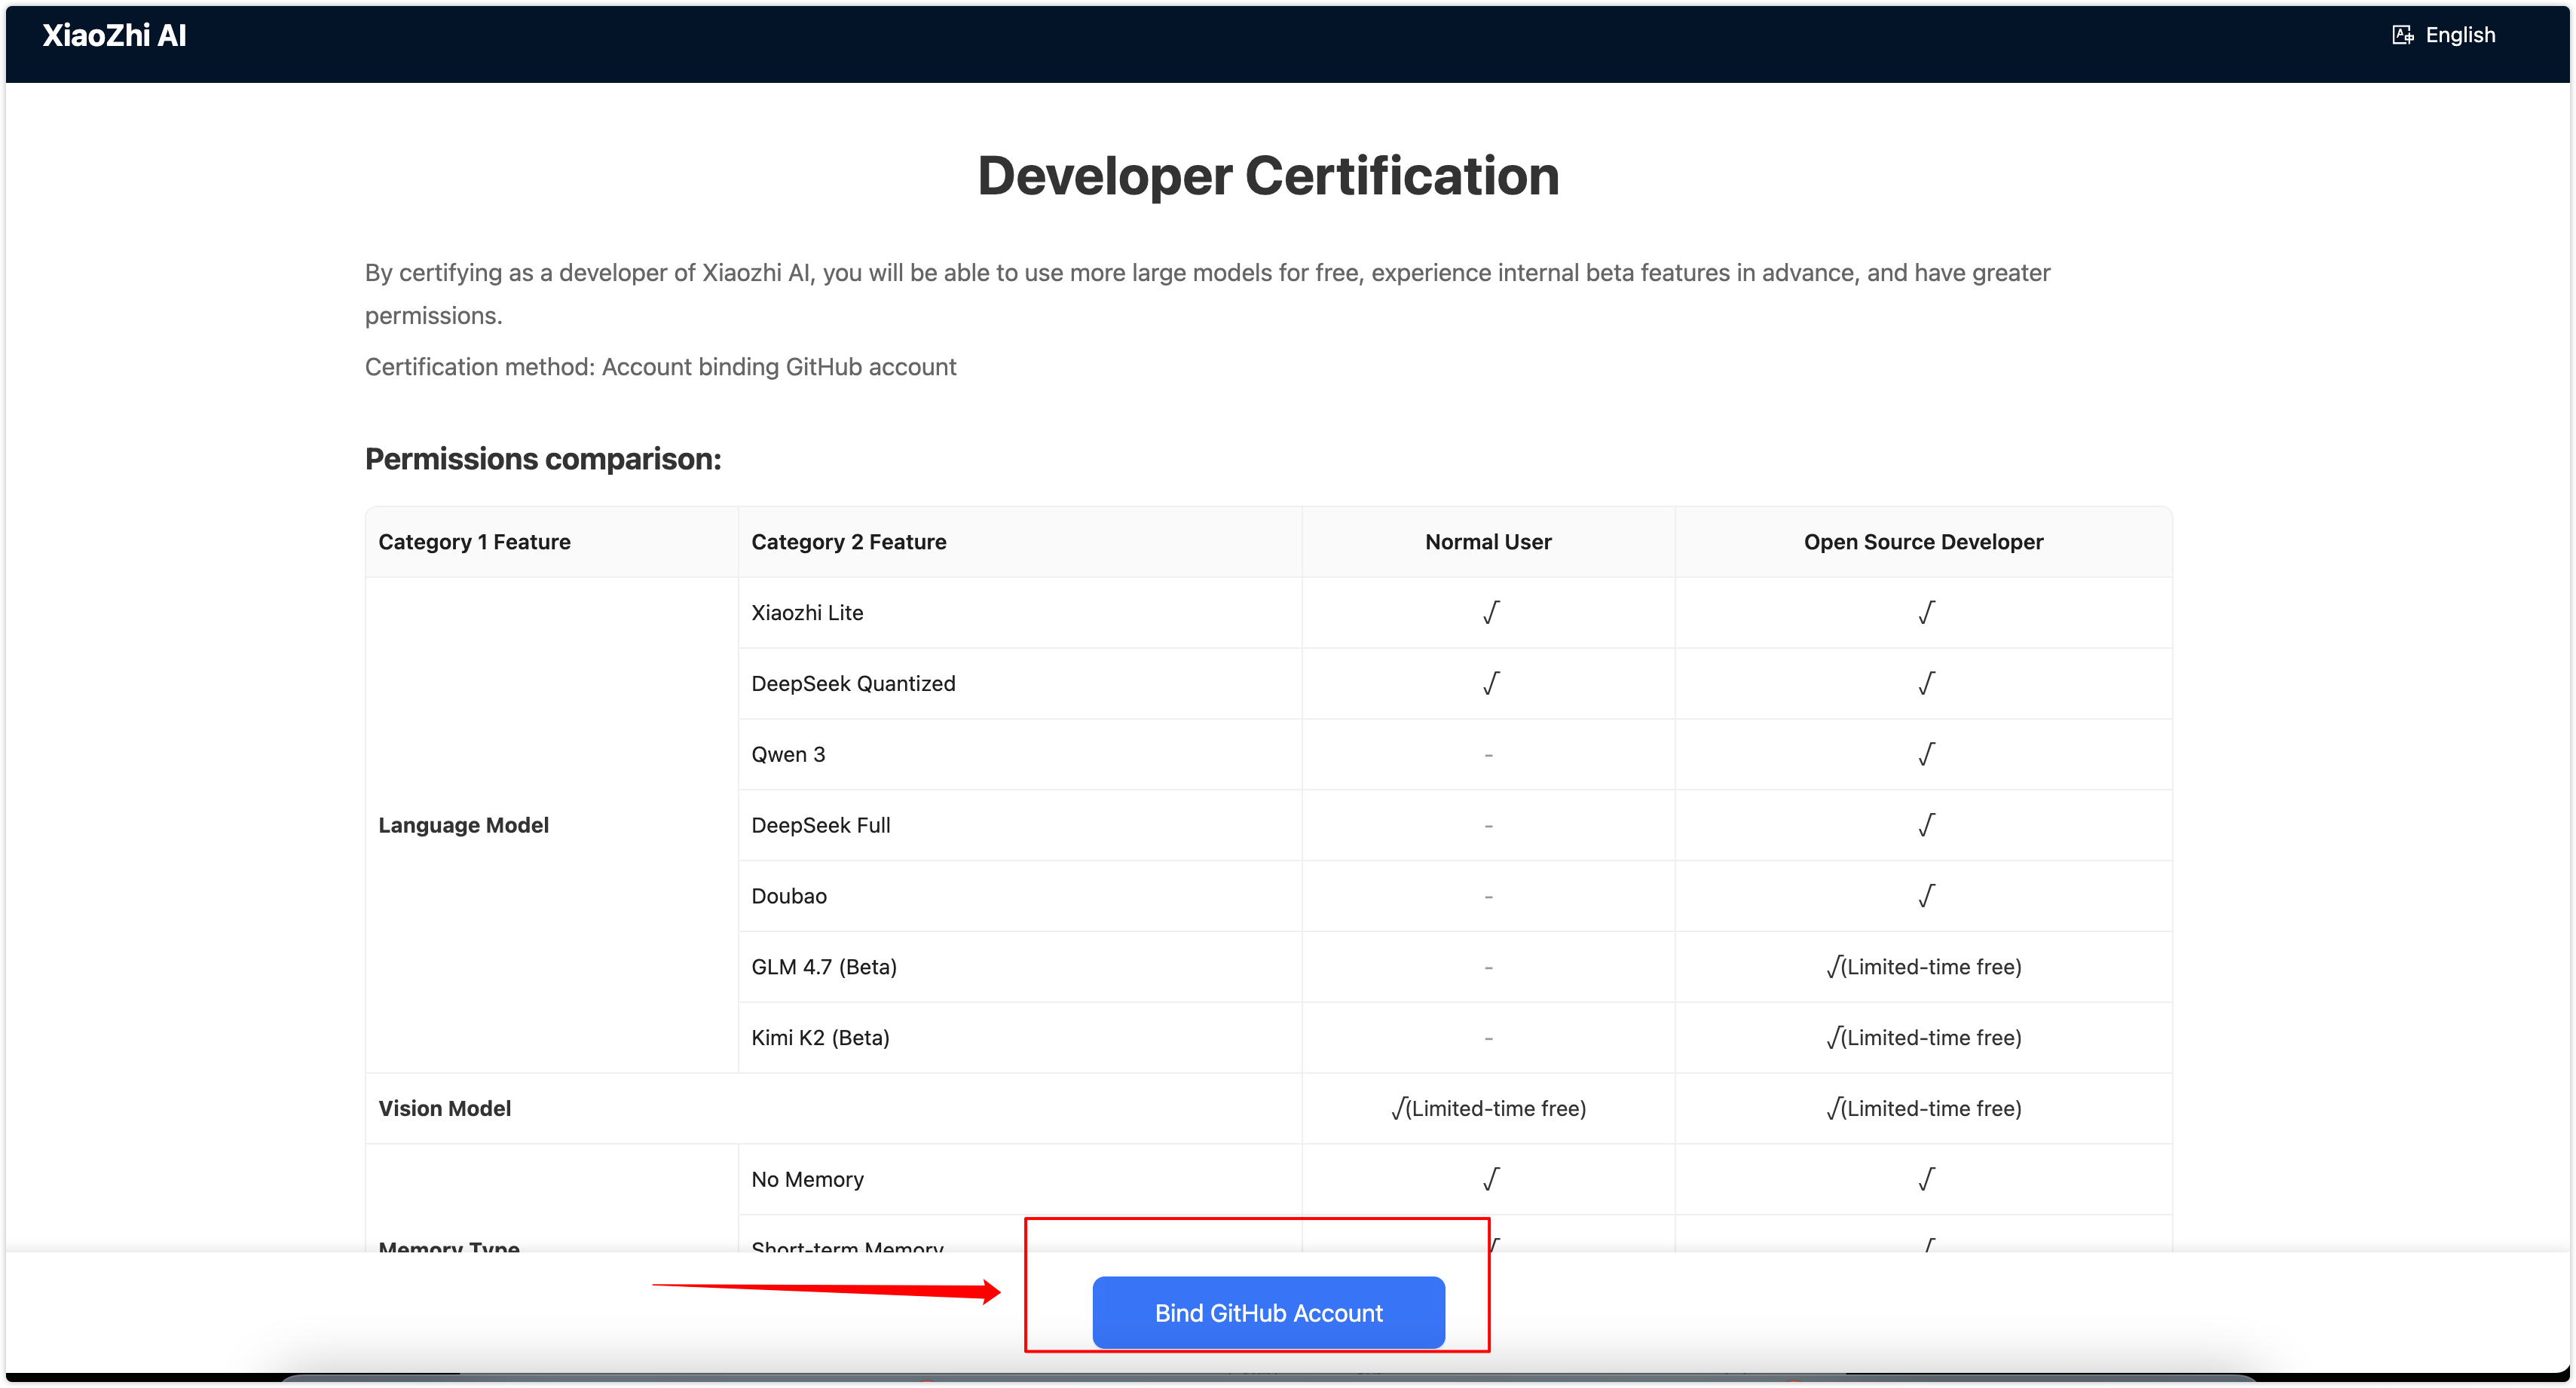2576x1388 pixels.
Task: Click Normal User Limited-time free for Vision Model
Action: [1488, 1109]
